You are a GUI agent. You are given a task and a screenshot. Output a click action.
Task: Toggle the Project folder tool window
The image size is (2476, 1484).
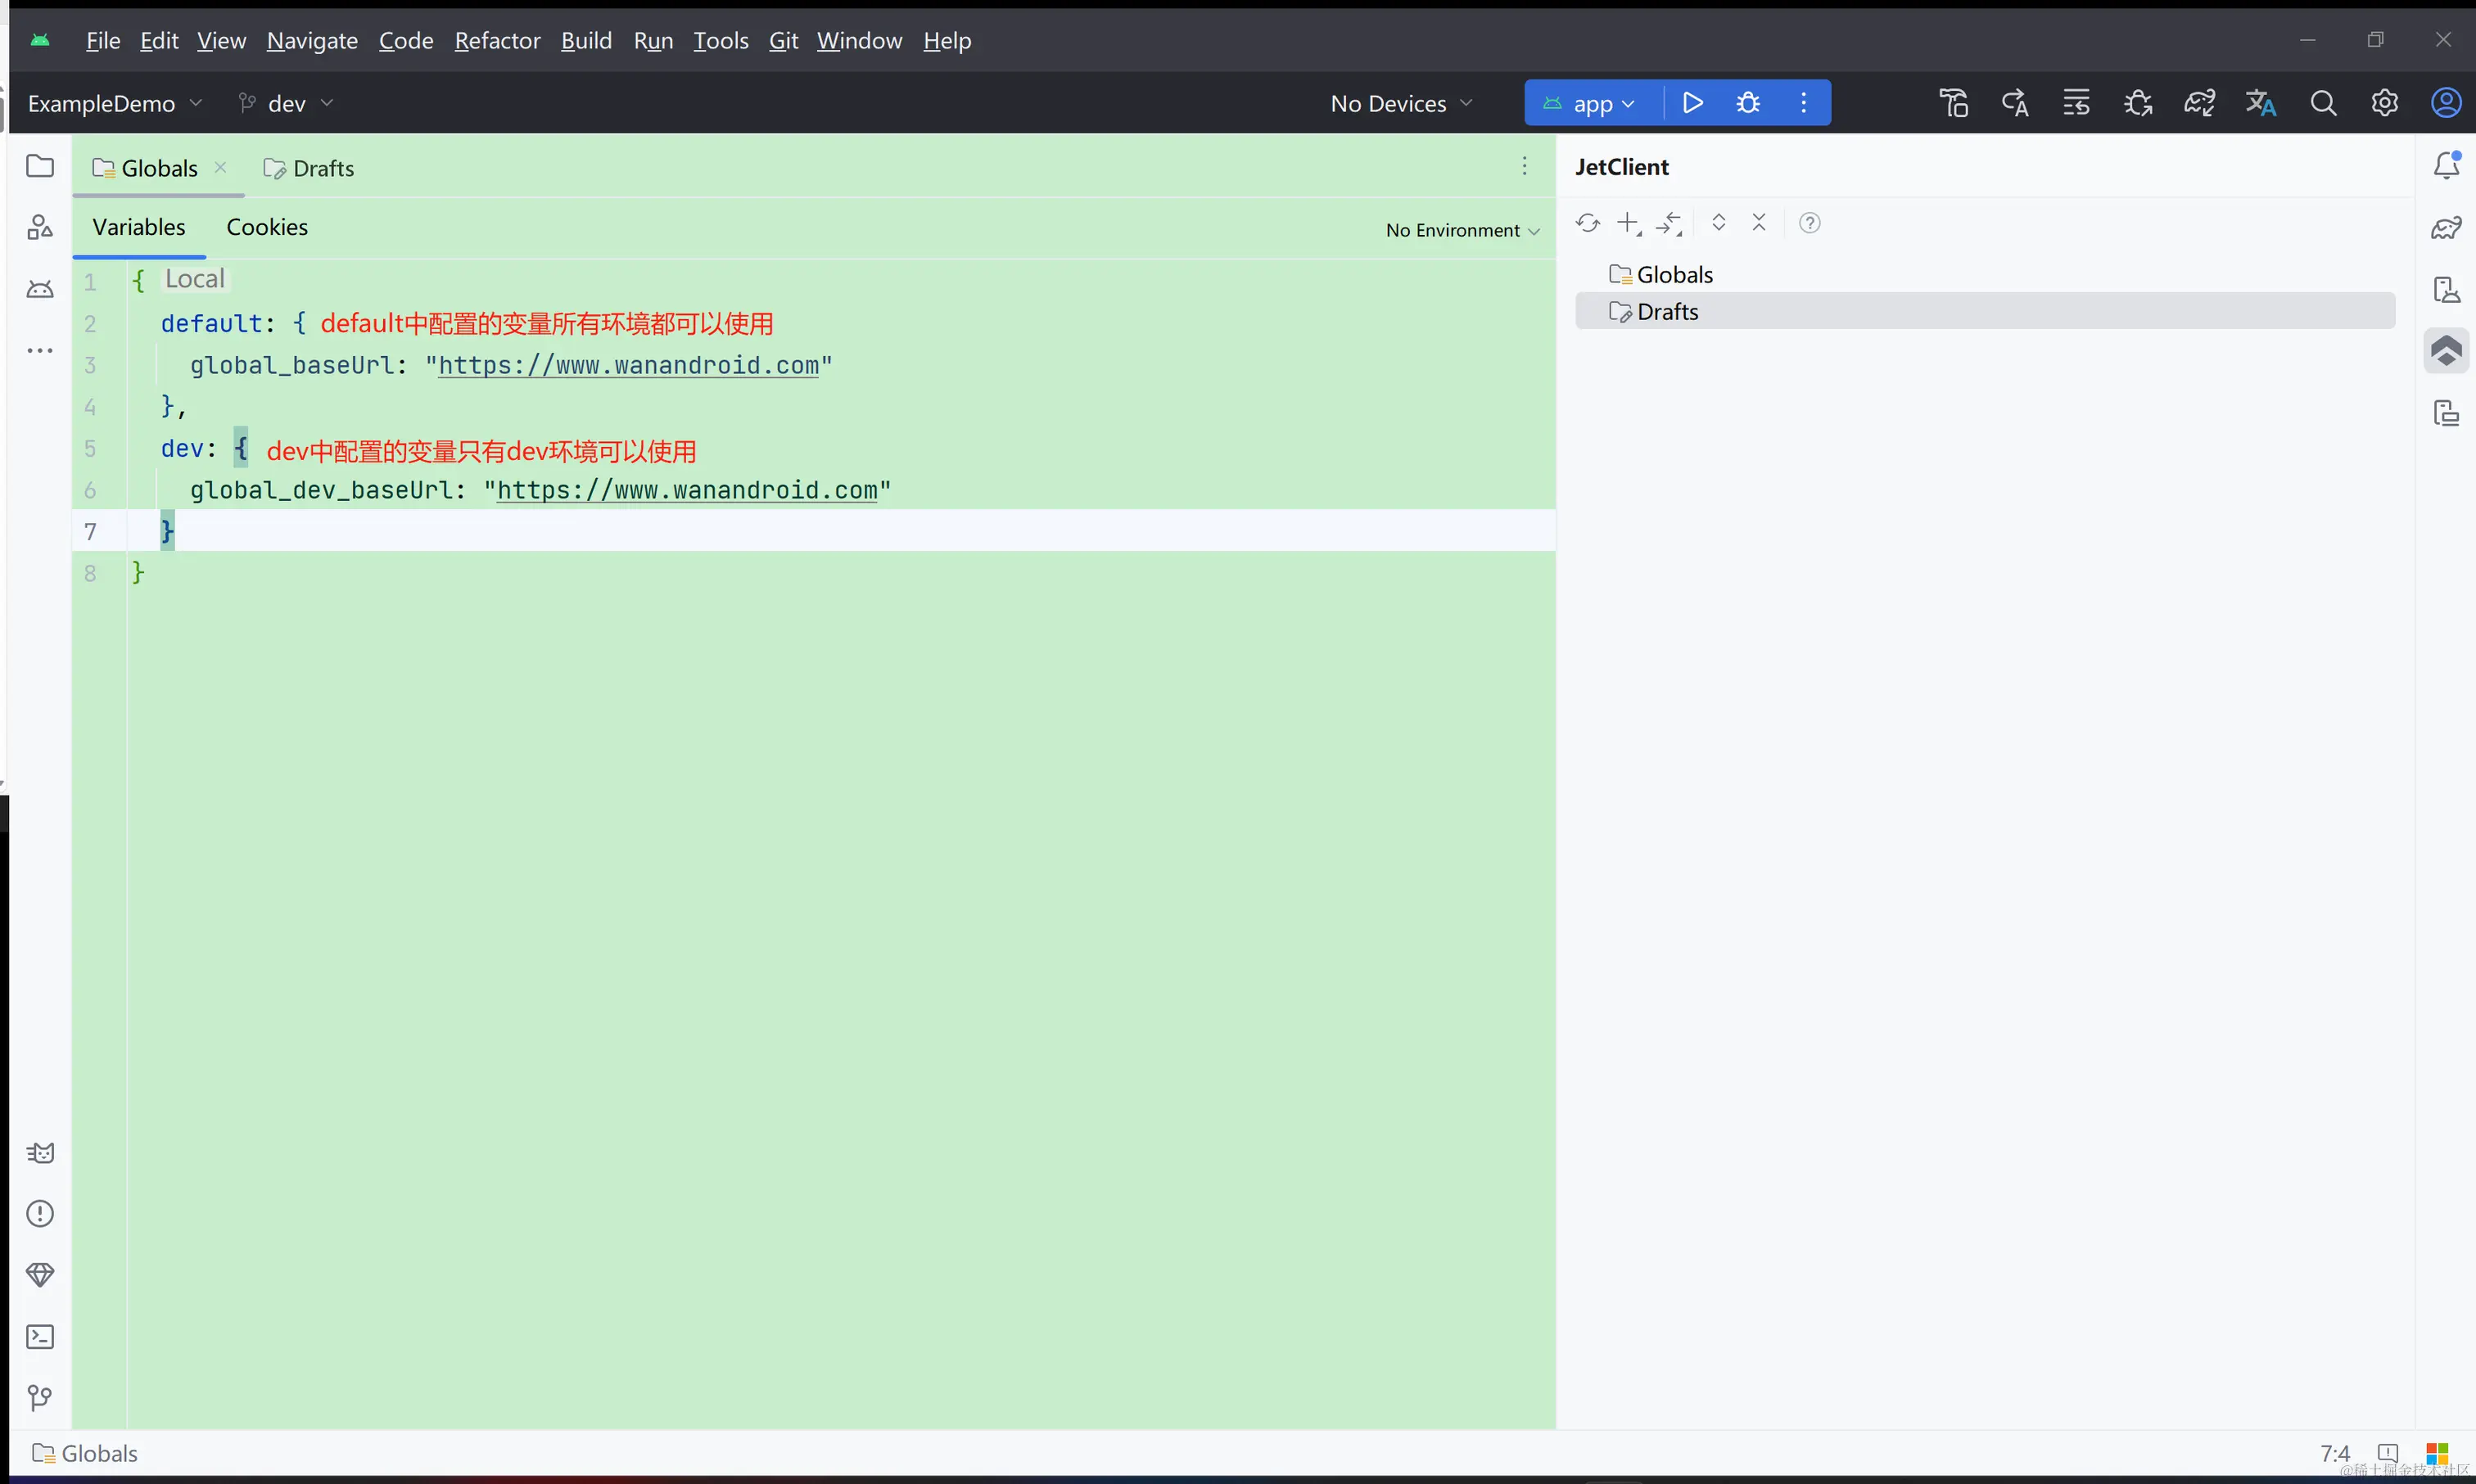40,166
